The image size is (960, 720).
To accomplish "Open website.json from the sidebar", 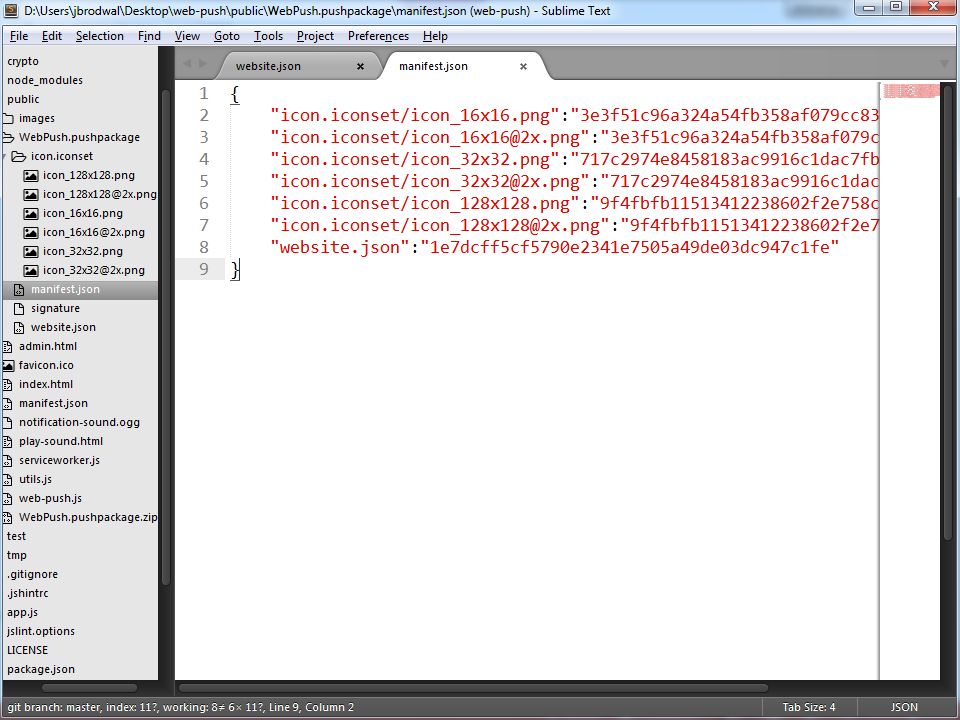I will pos(63,327).
